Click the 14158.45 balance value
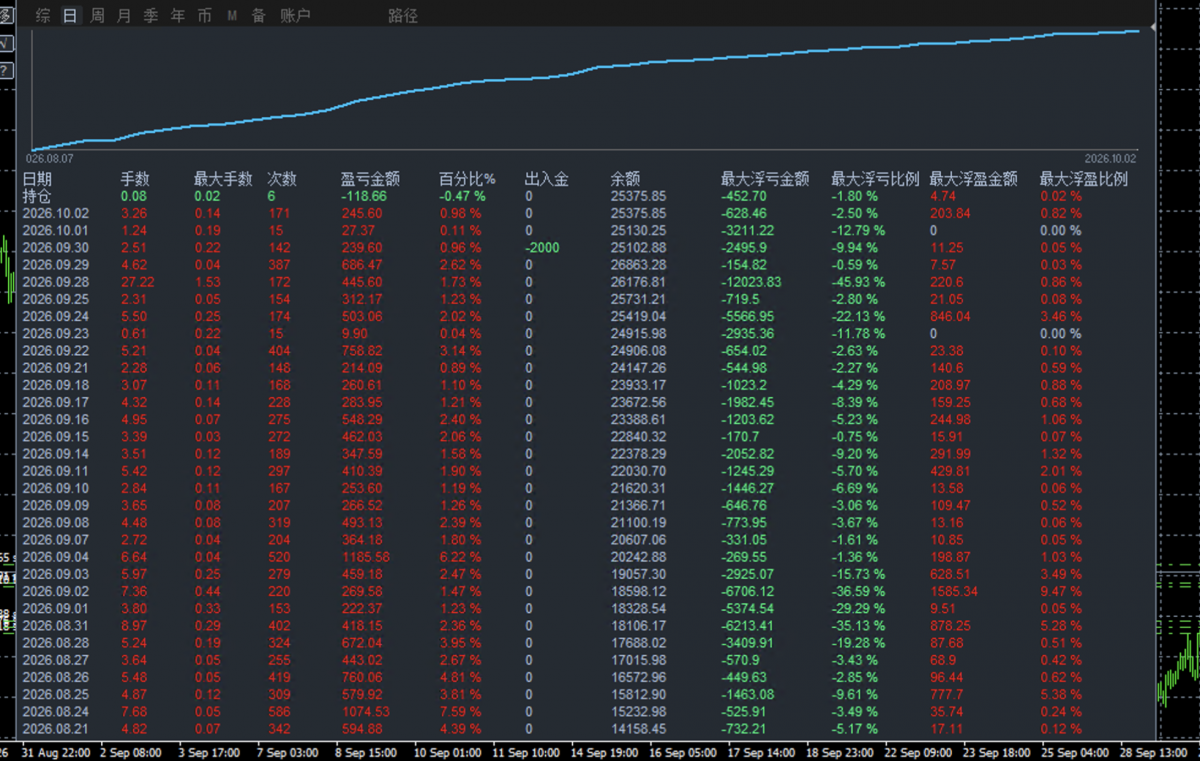 coord(638,728)
